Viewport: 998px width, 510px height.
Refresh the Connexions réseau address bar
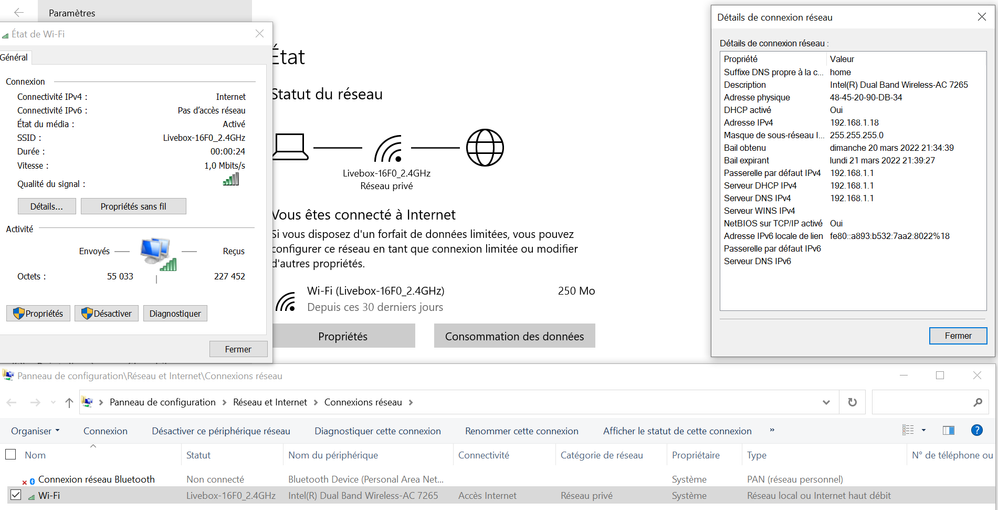851,402
